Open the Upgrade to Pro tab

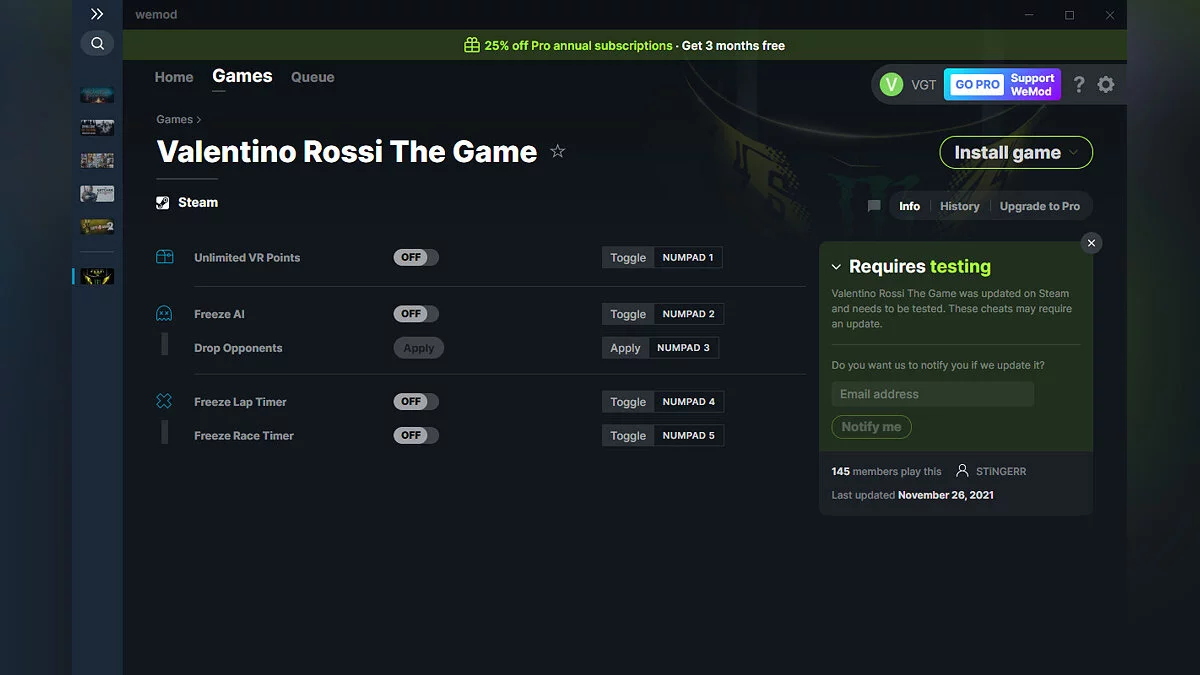tap(1040, 206)
